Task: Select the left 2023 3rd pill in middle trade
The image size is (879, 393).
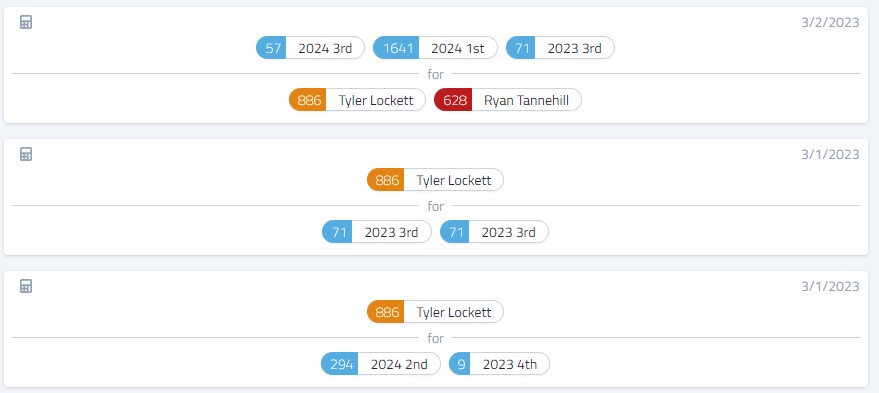Action: point(377,232)
